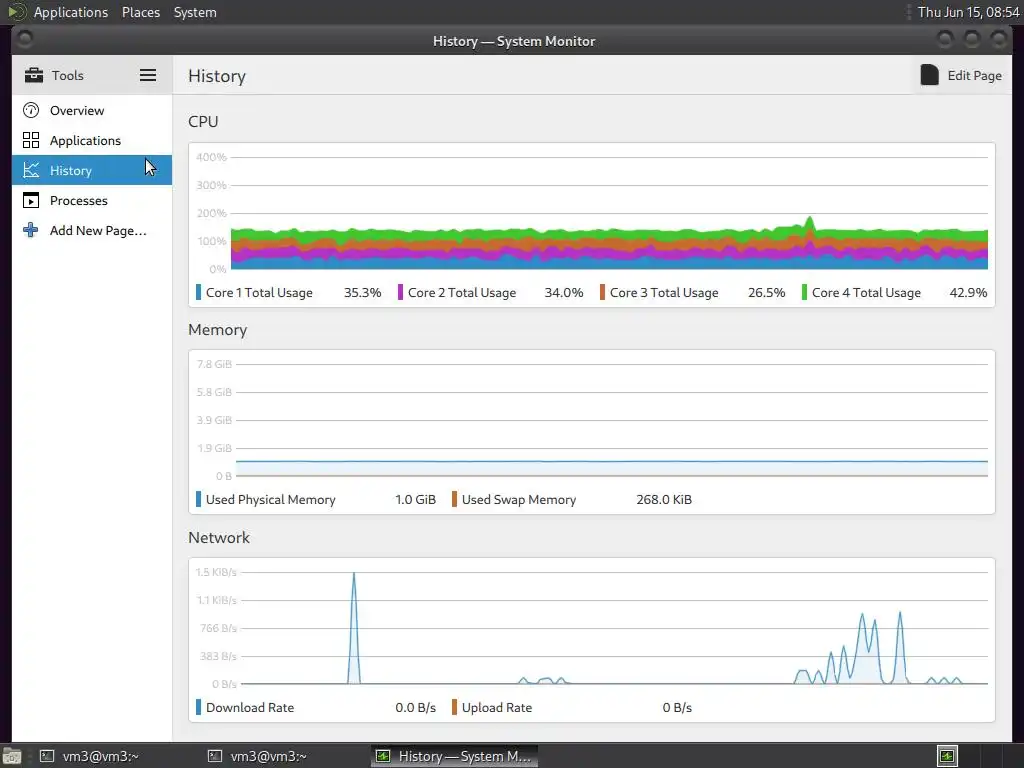
Task: Click the Upload Rate label
Action: click(x=496, y=708)
